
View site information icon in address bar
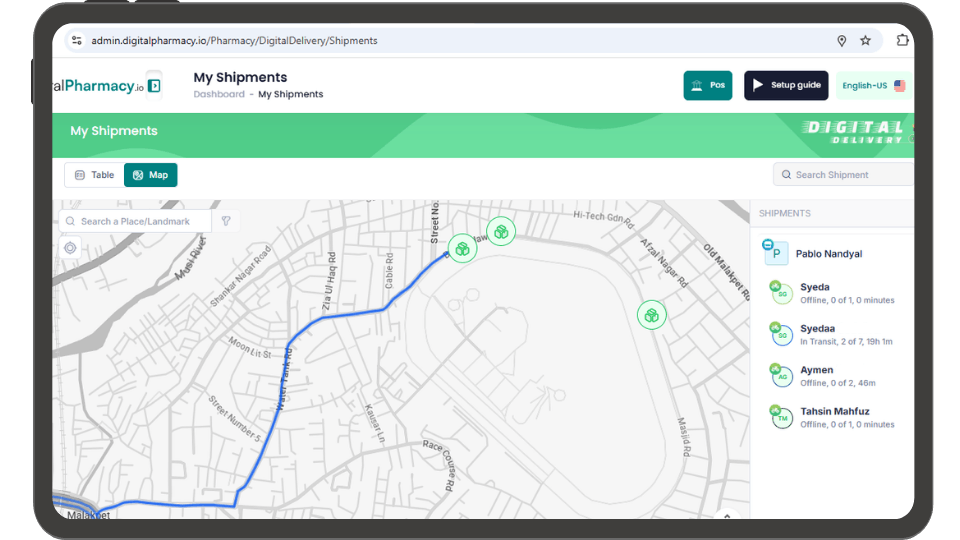click(77, 41)
